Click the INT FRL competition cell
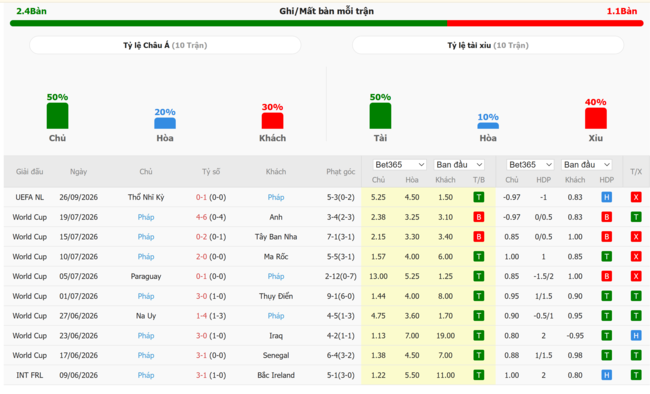The height and width of the screenshot is (394, 650). [x=29, y=375]
